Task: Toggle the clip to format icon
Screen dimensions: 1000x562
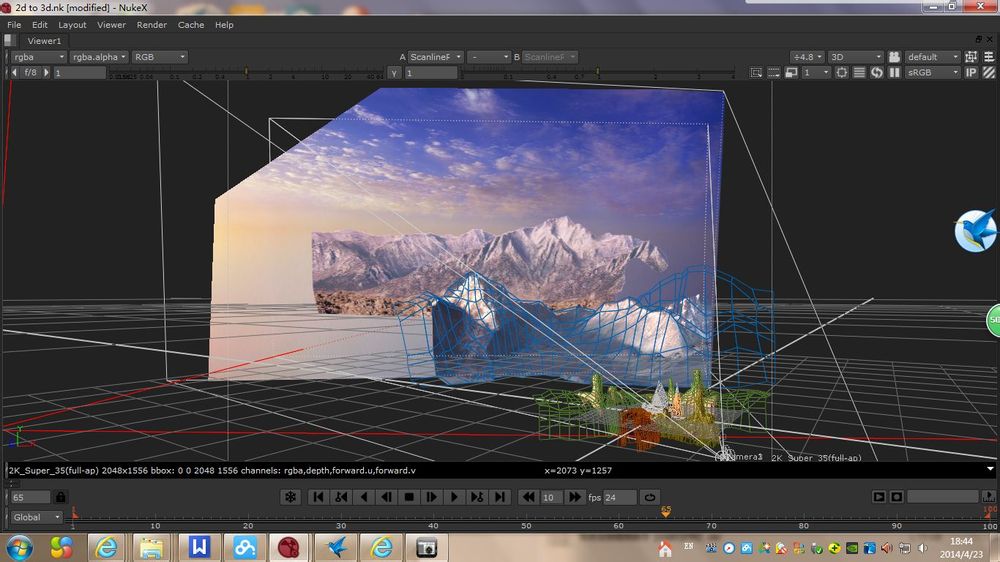Action: (774, 73)
